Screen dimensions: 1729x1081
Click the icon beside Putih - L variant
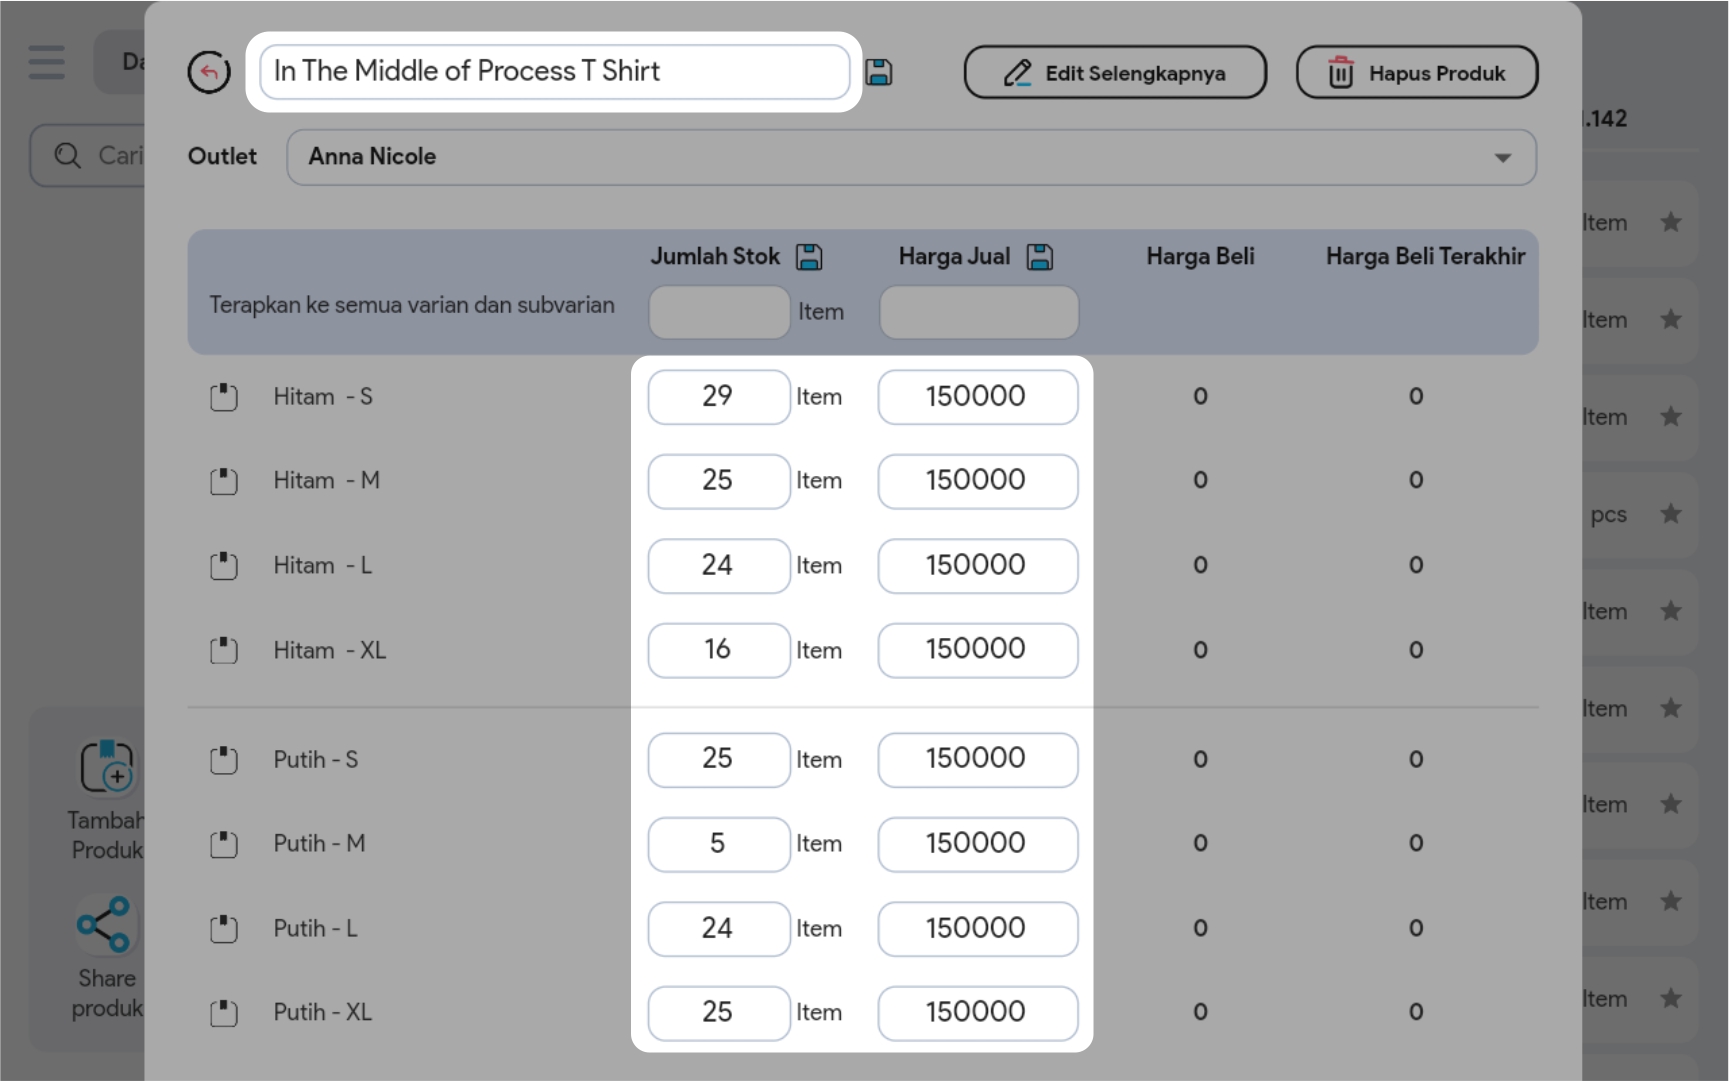pos(224,929)
